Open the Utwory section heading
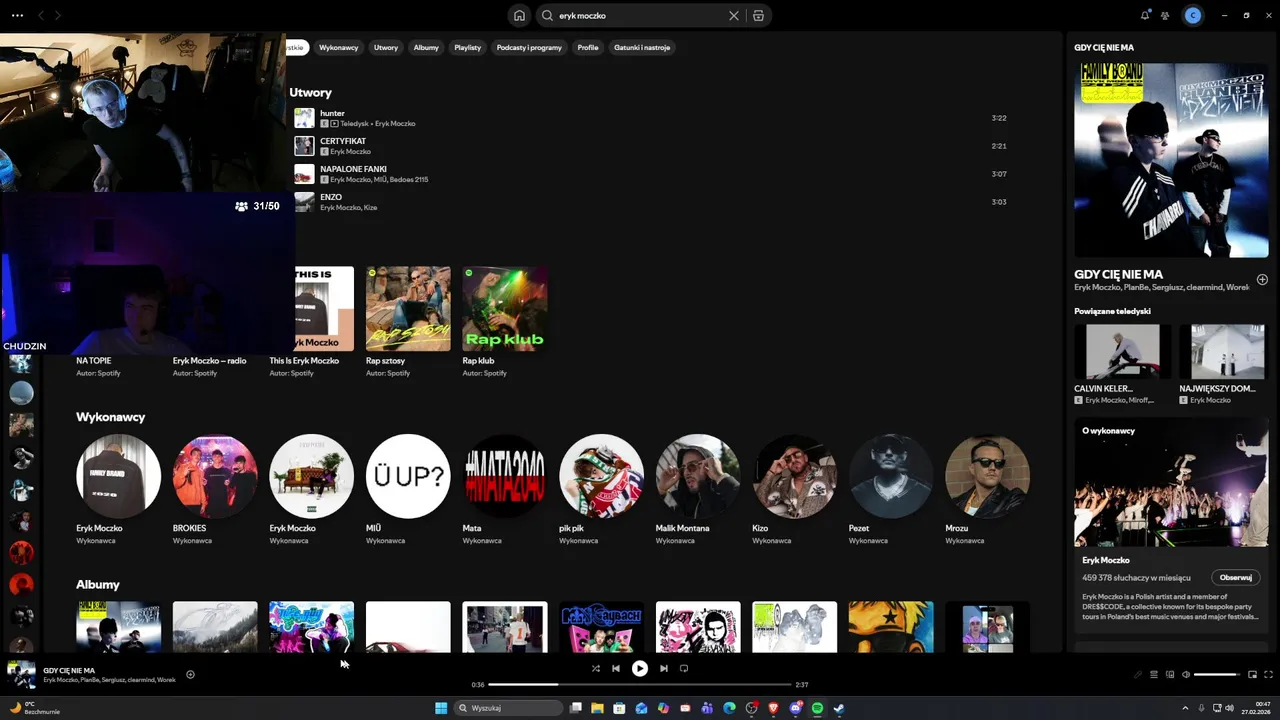The image size is (1280, 720). click(310, 92)
